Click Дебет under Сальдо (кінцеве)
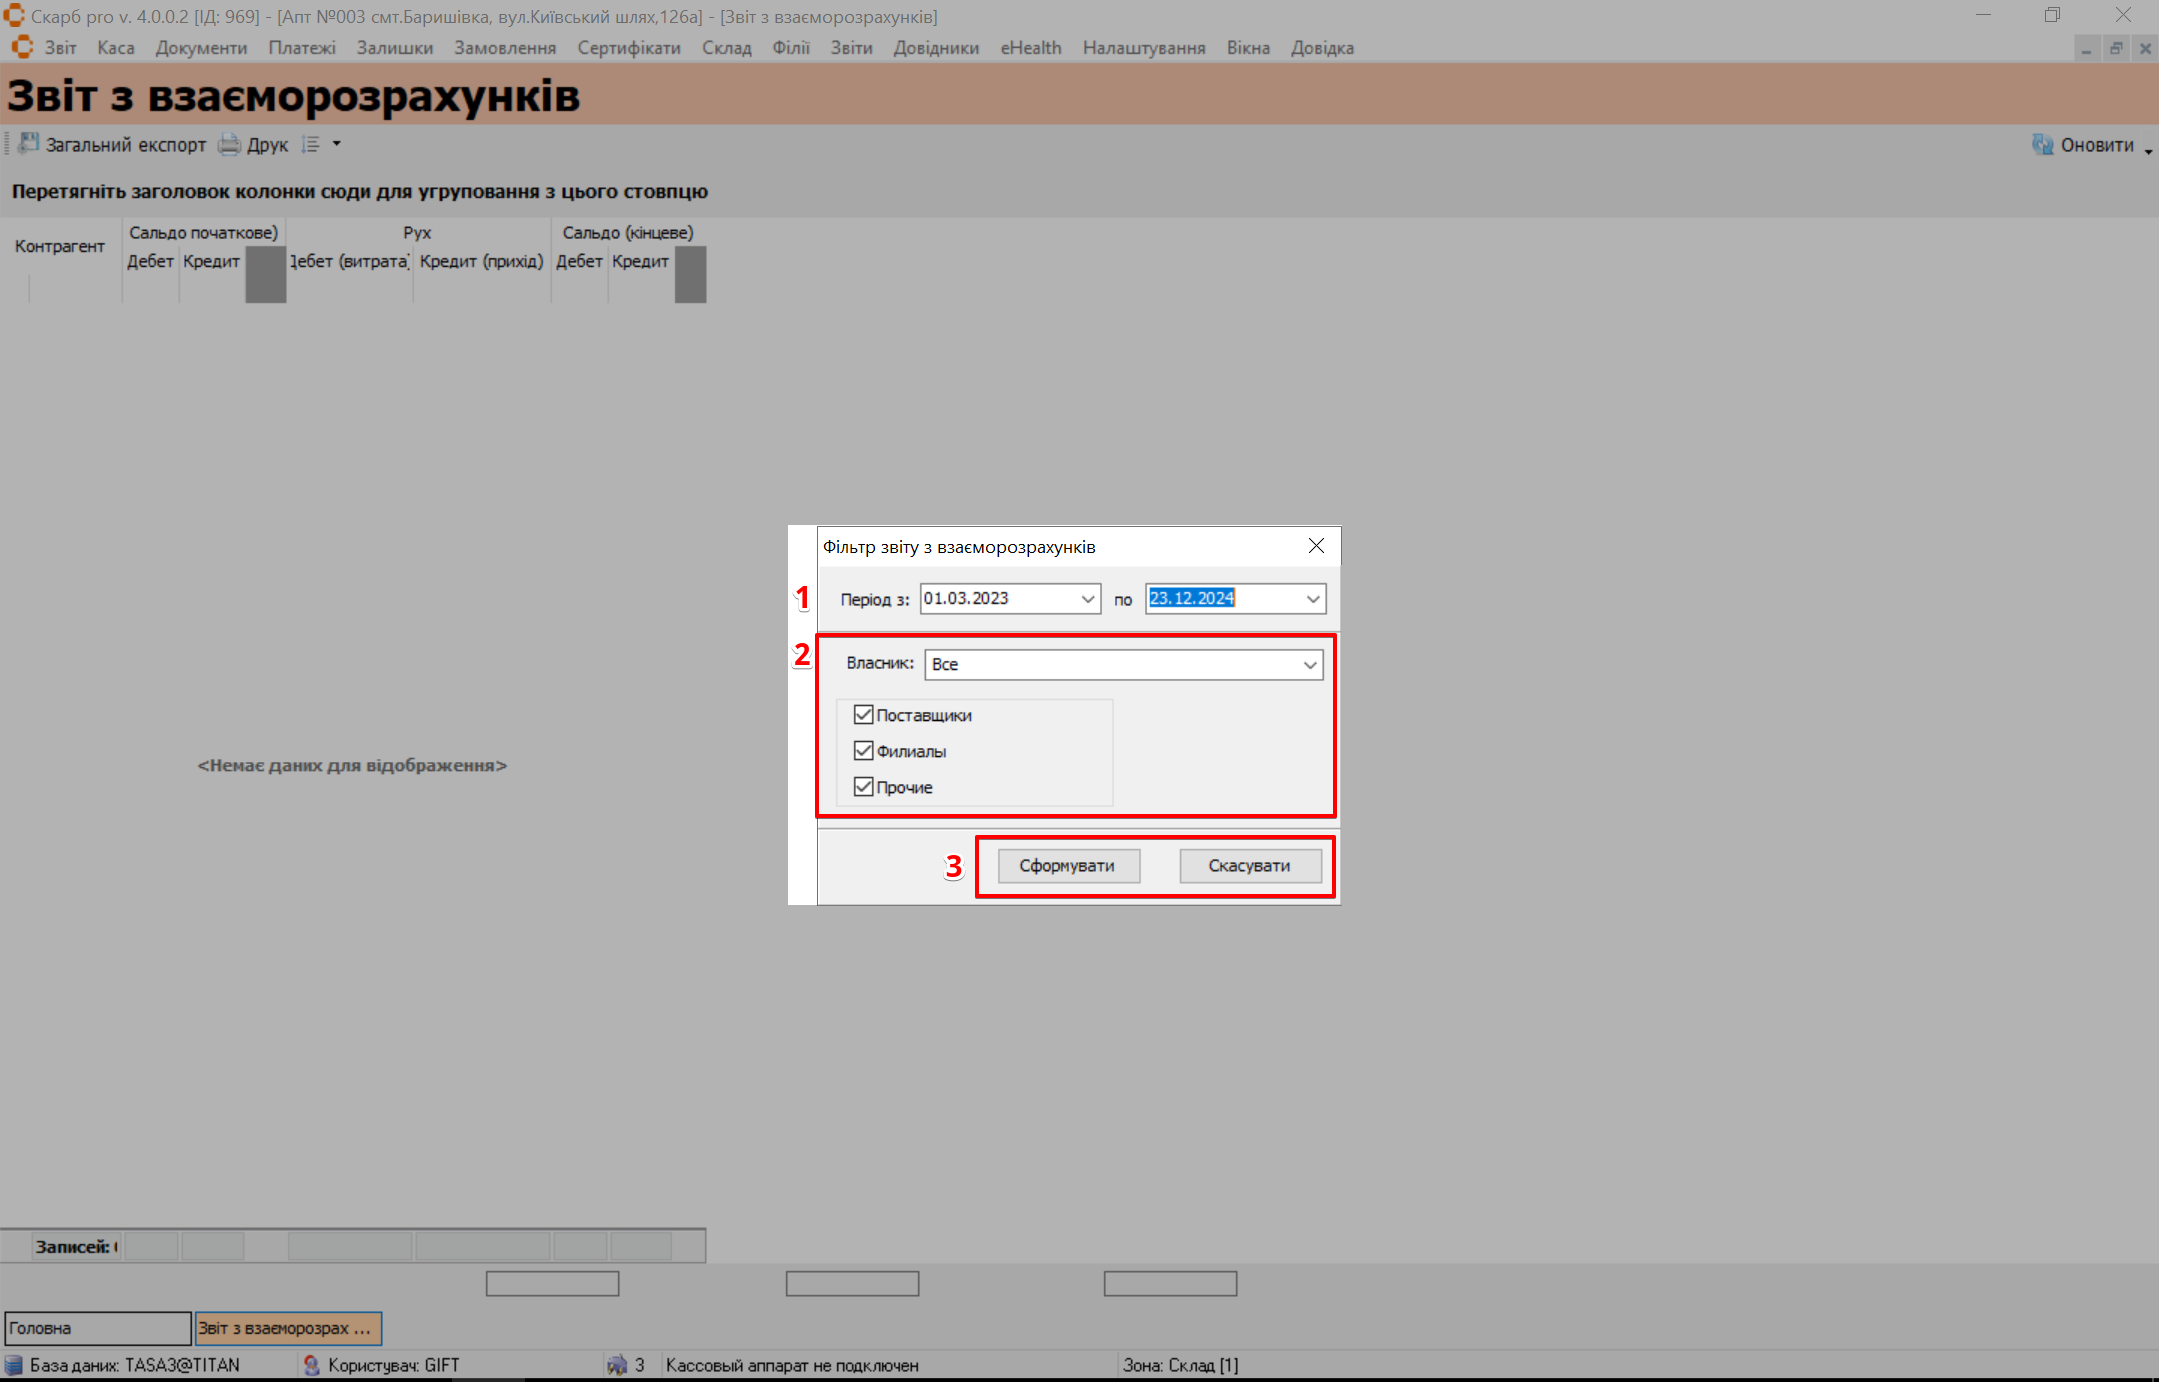 (x=579, y=261)
